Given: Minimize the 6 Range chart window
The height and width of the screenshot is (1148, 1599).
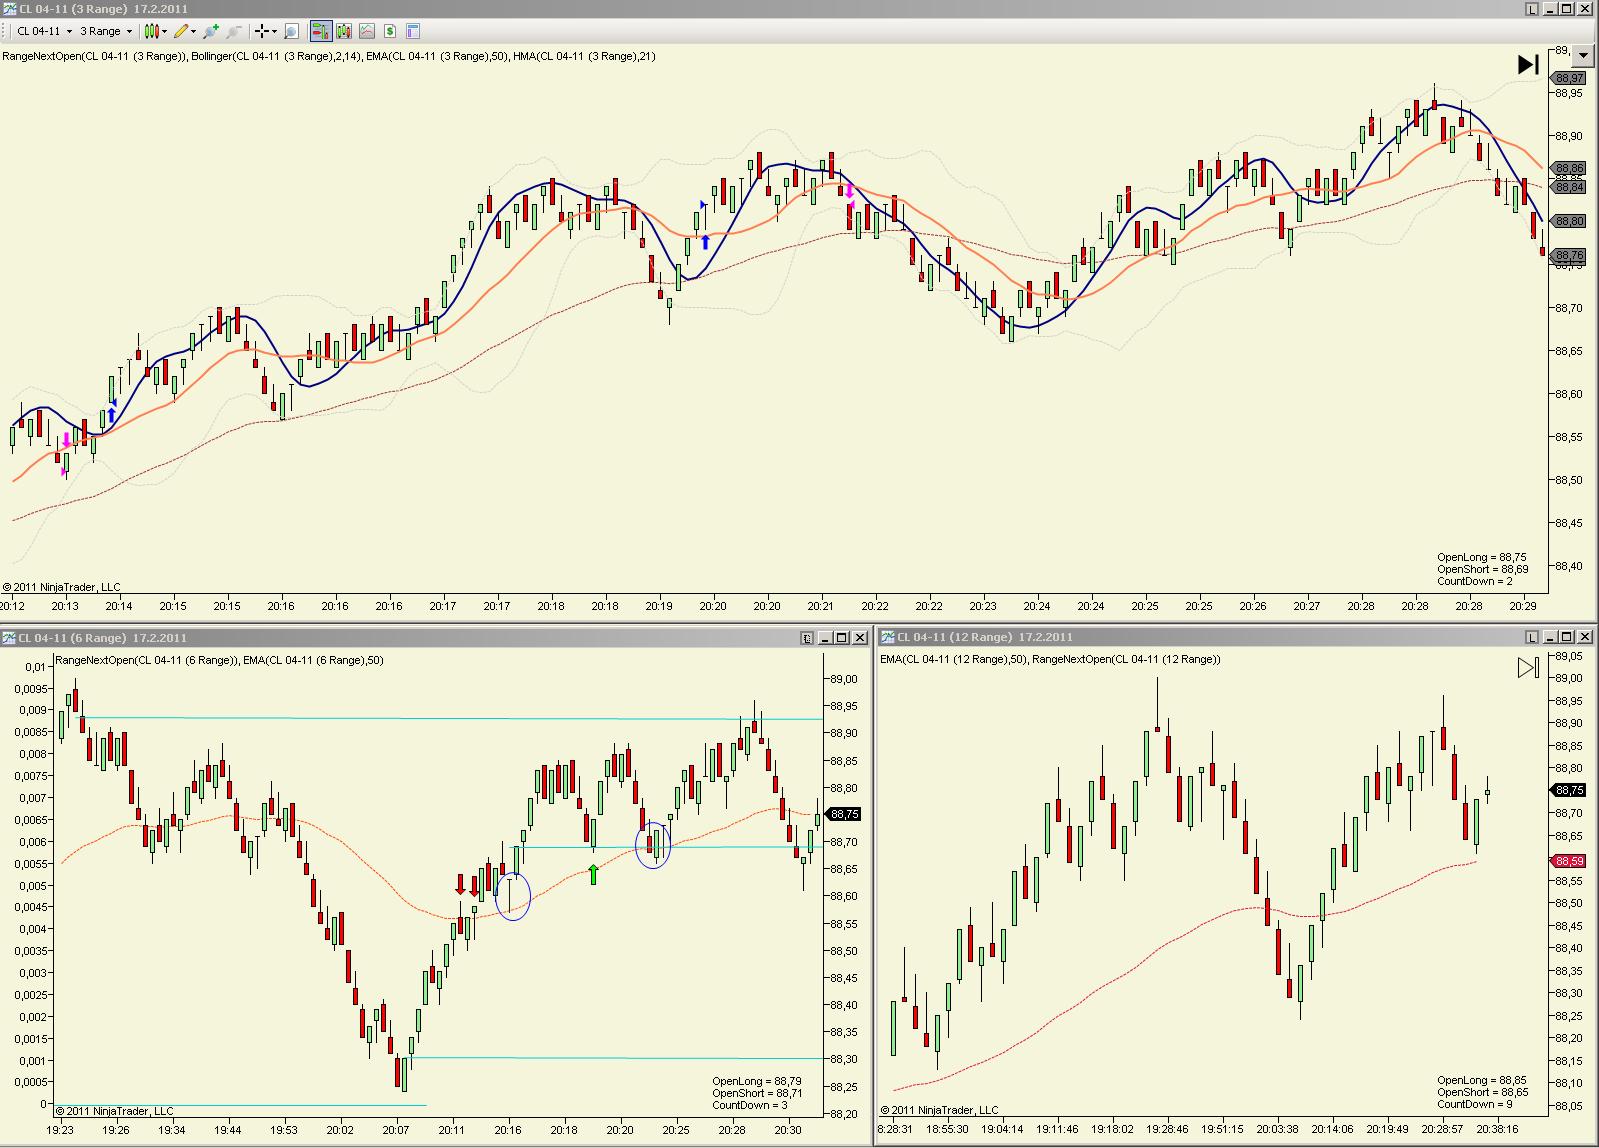Looking at the screenshot, I should 826,638.
